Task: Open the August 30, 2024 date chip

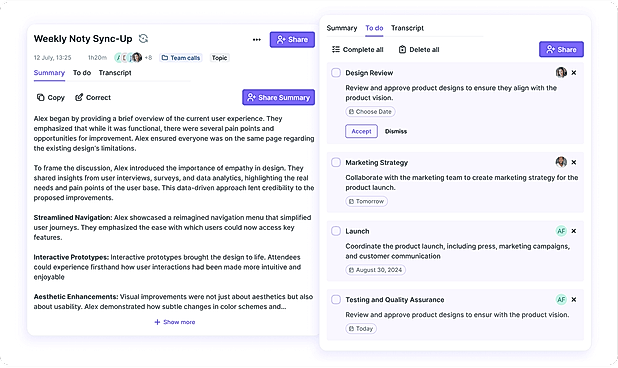Action: 375,270
